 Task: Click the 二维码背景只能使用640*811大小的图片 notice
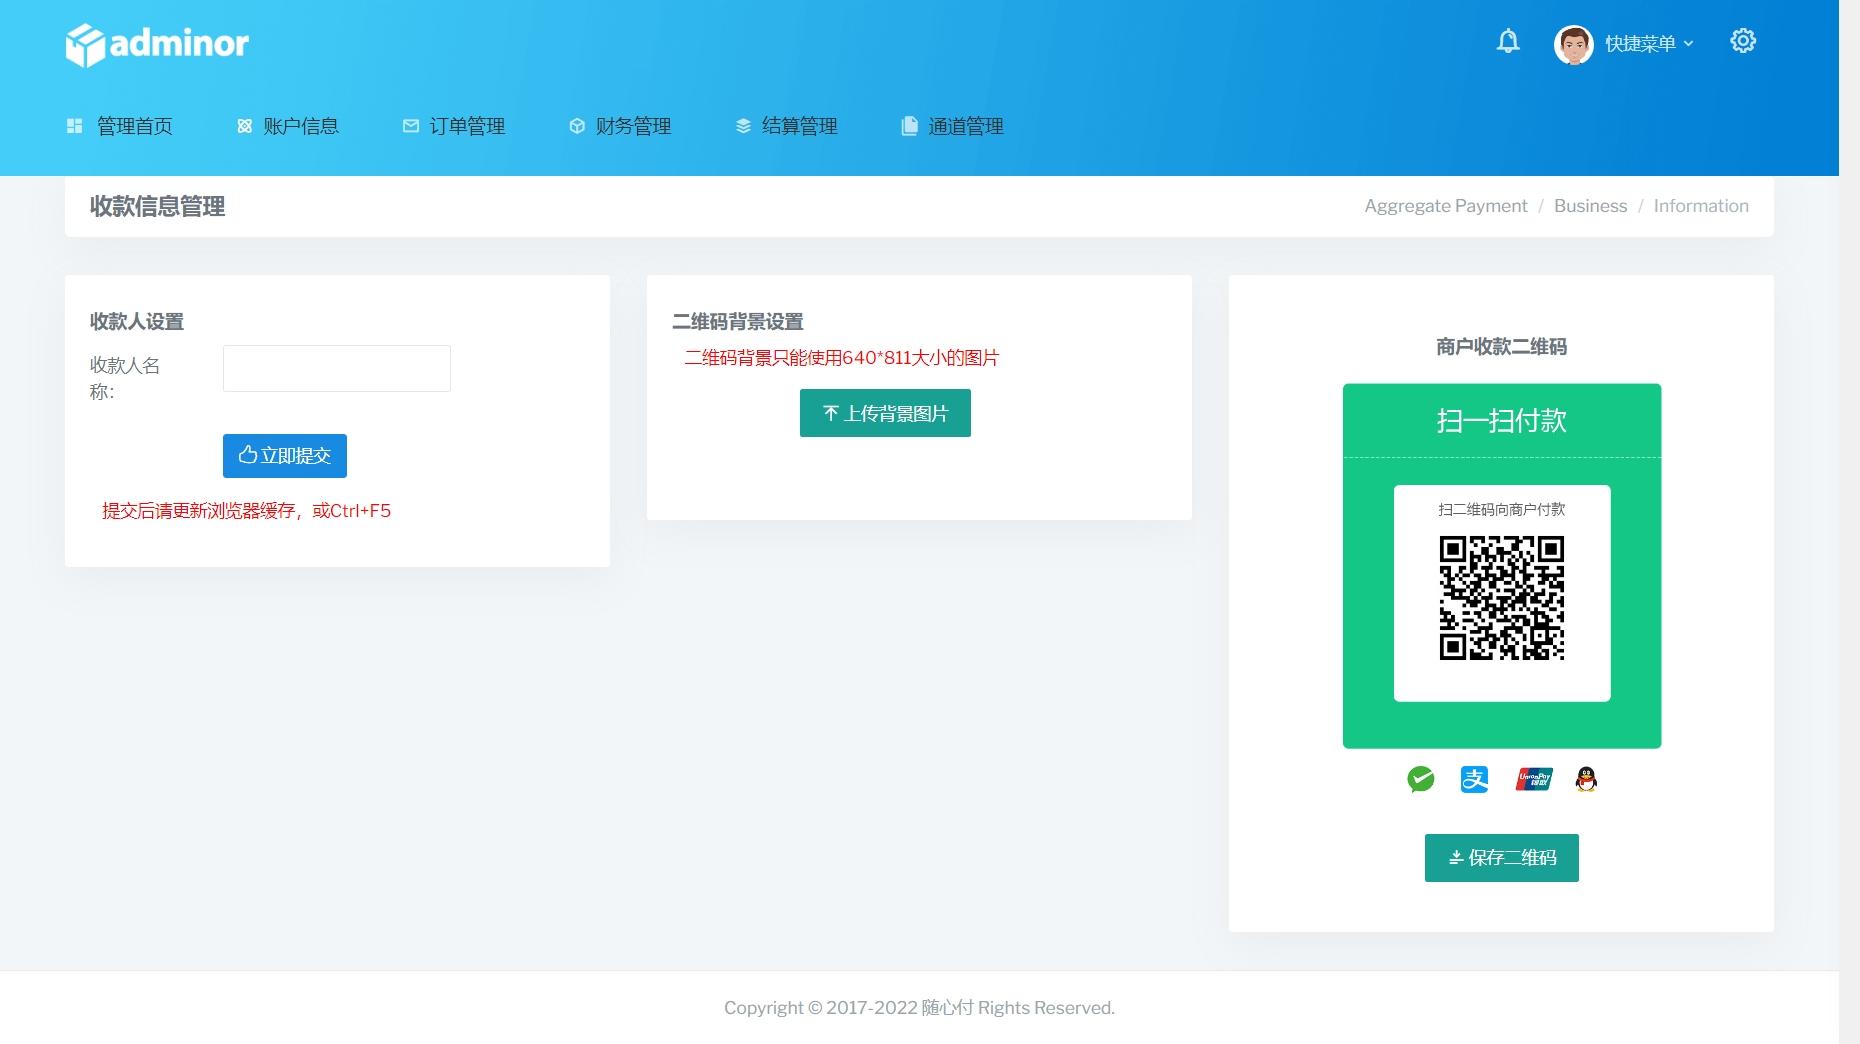841,358
